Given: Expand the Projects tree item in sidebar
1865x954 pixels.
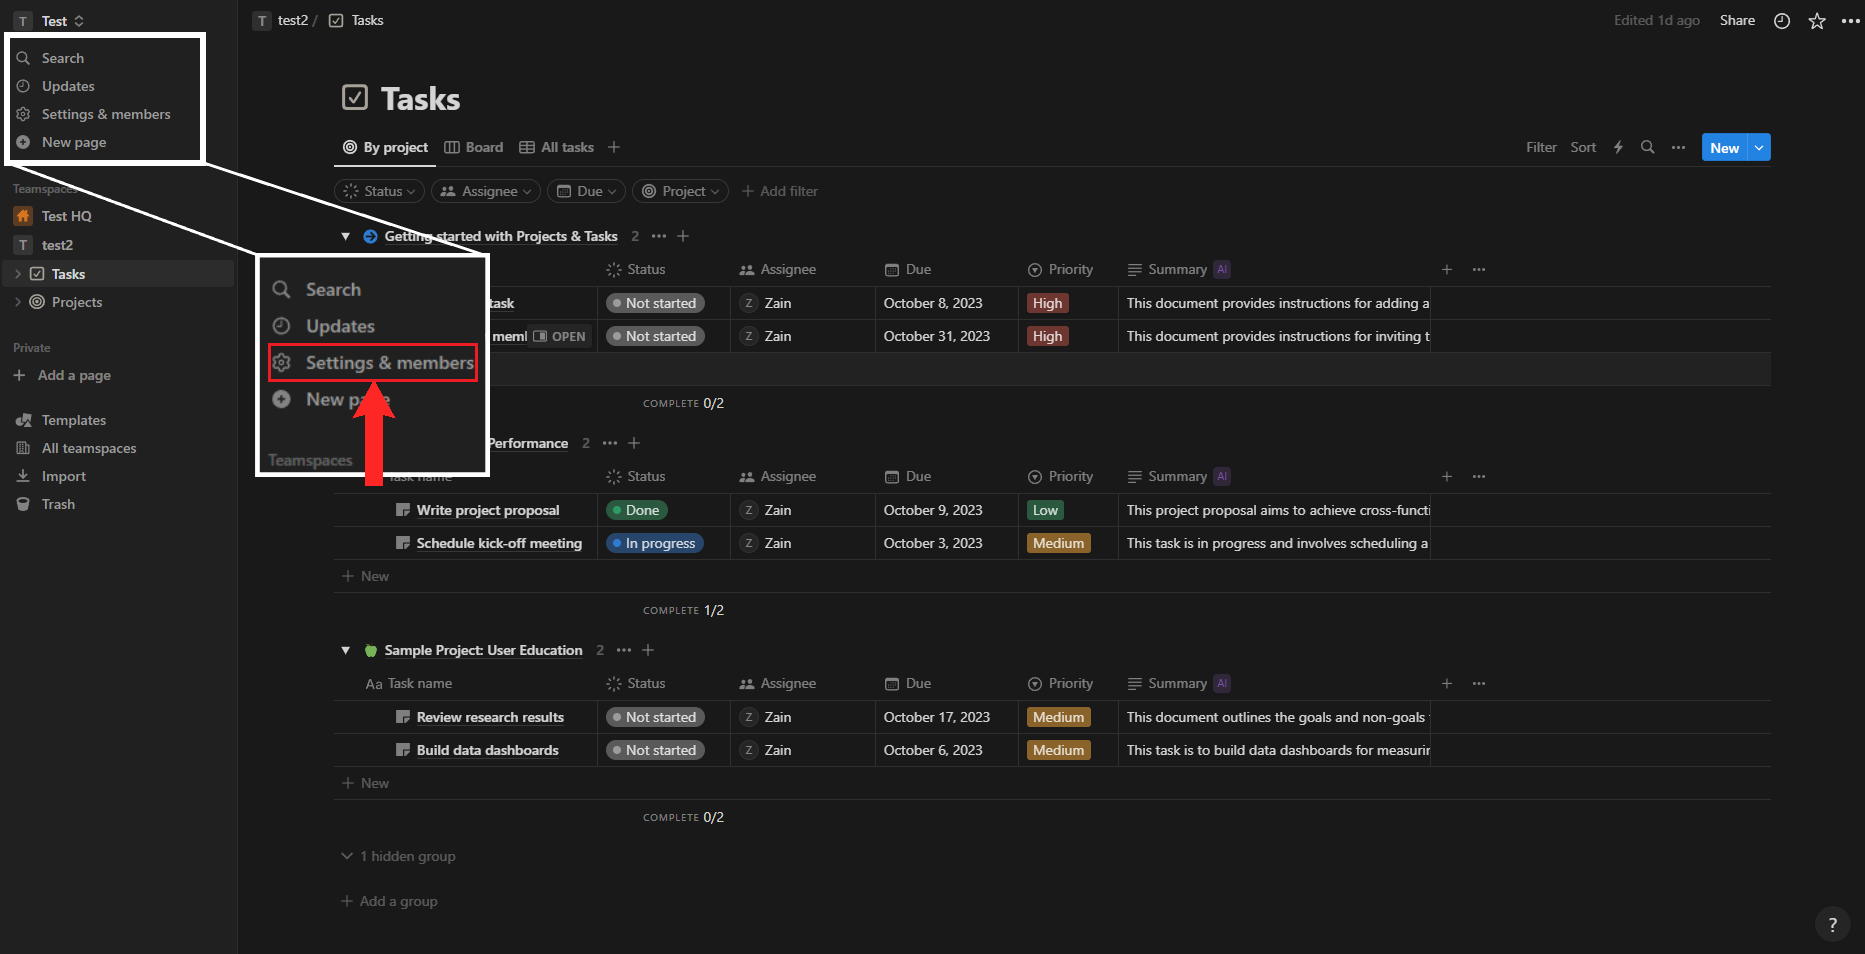Looking at the screenshot, I should [x=18, y=302].
